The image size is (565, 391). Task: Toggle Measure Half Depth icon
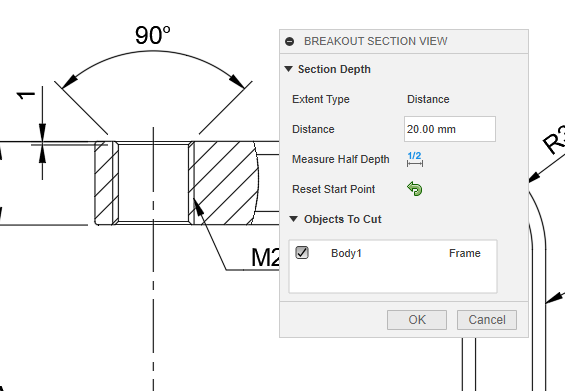415,159
